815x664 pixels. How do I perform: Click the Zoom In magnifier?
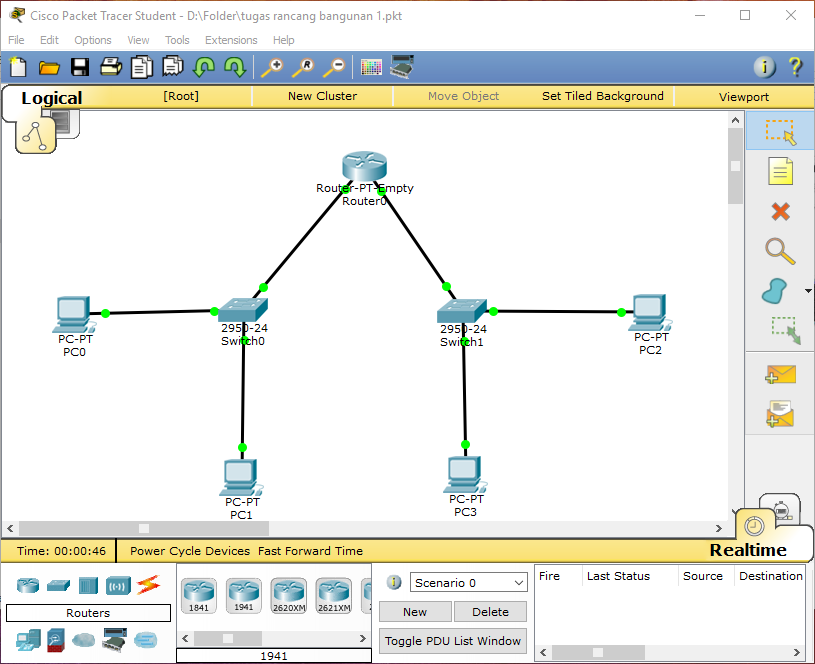point(272,68)
